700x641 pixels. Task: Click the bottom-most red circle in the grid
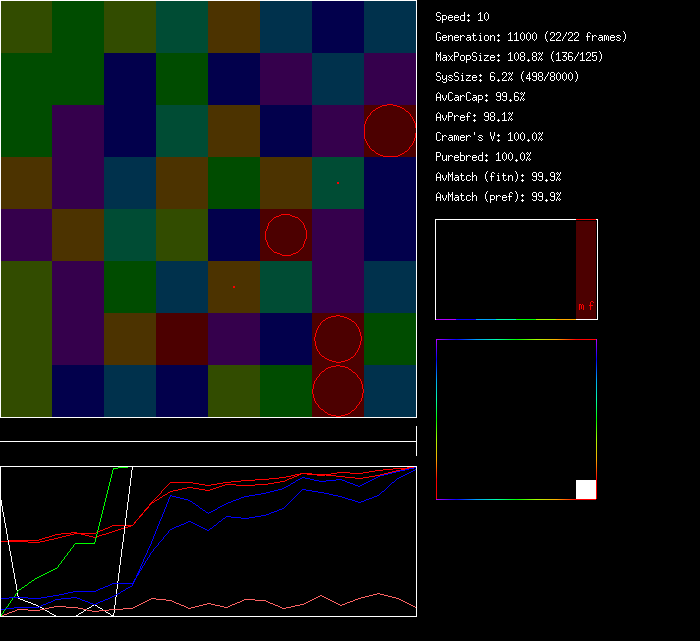click(x=338, y=391)
